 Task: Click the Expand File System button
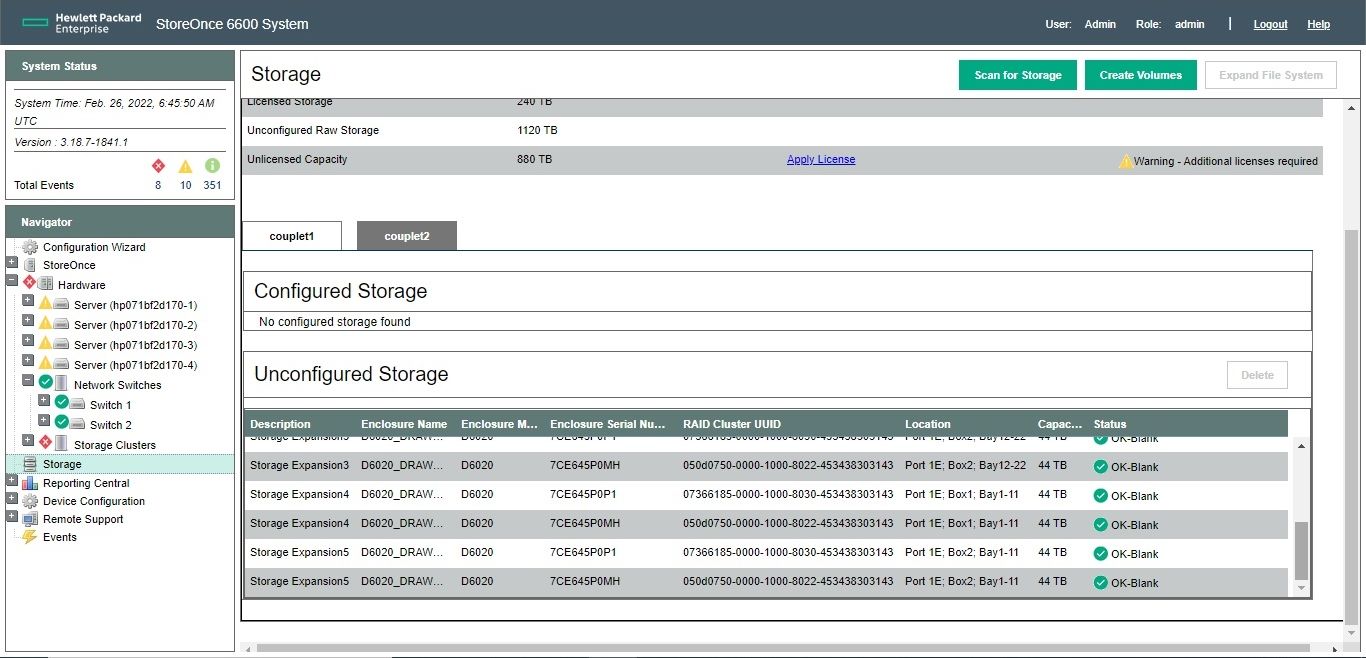click(x=1271, y=75)
